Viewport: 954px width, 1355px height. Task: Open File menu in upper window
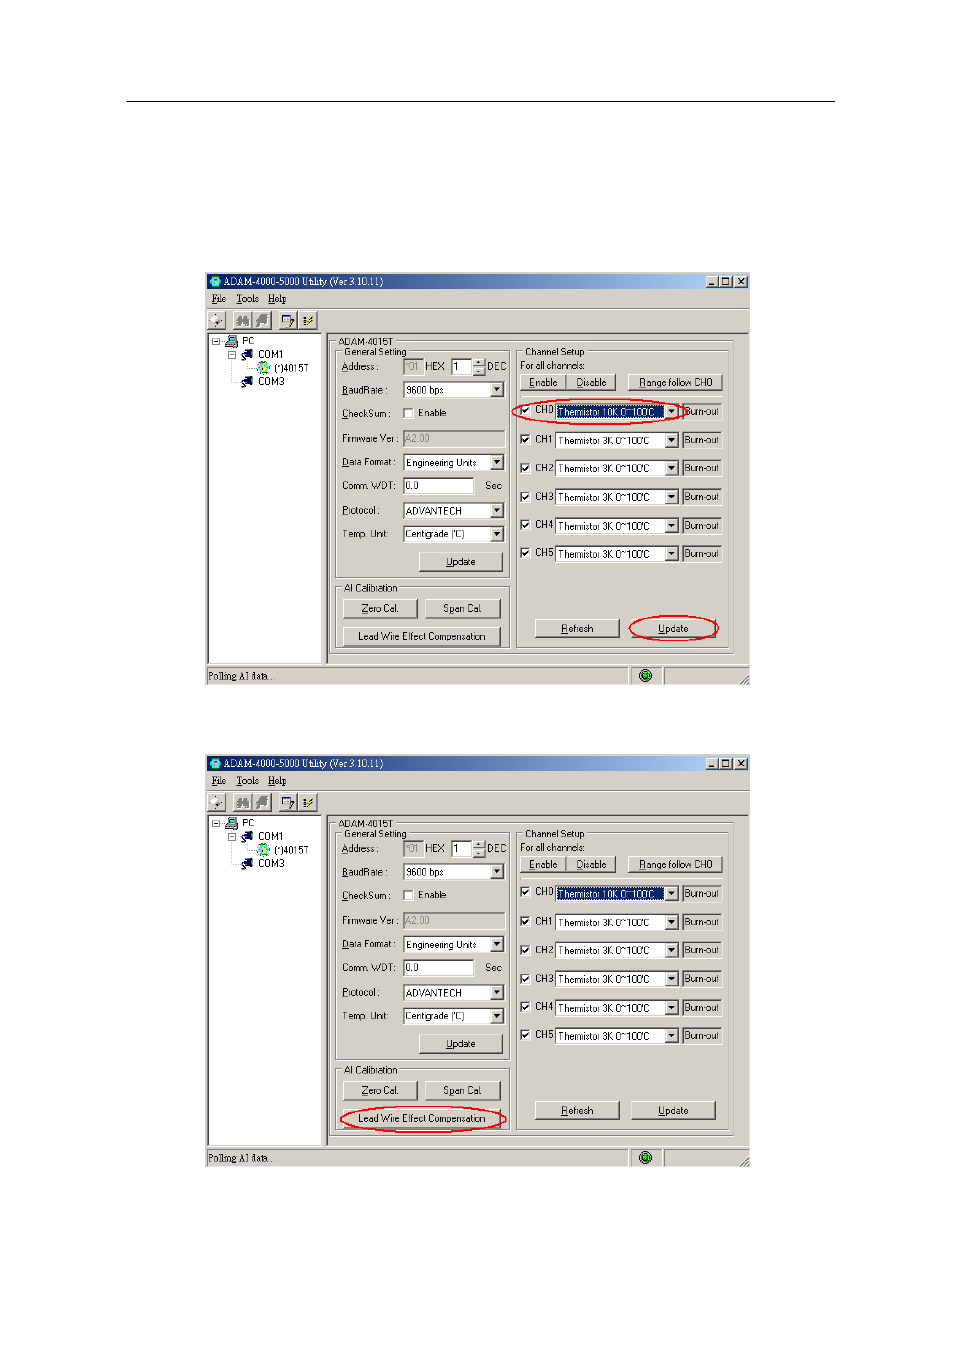pos(219,299)
